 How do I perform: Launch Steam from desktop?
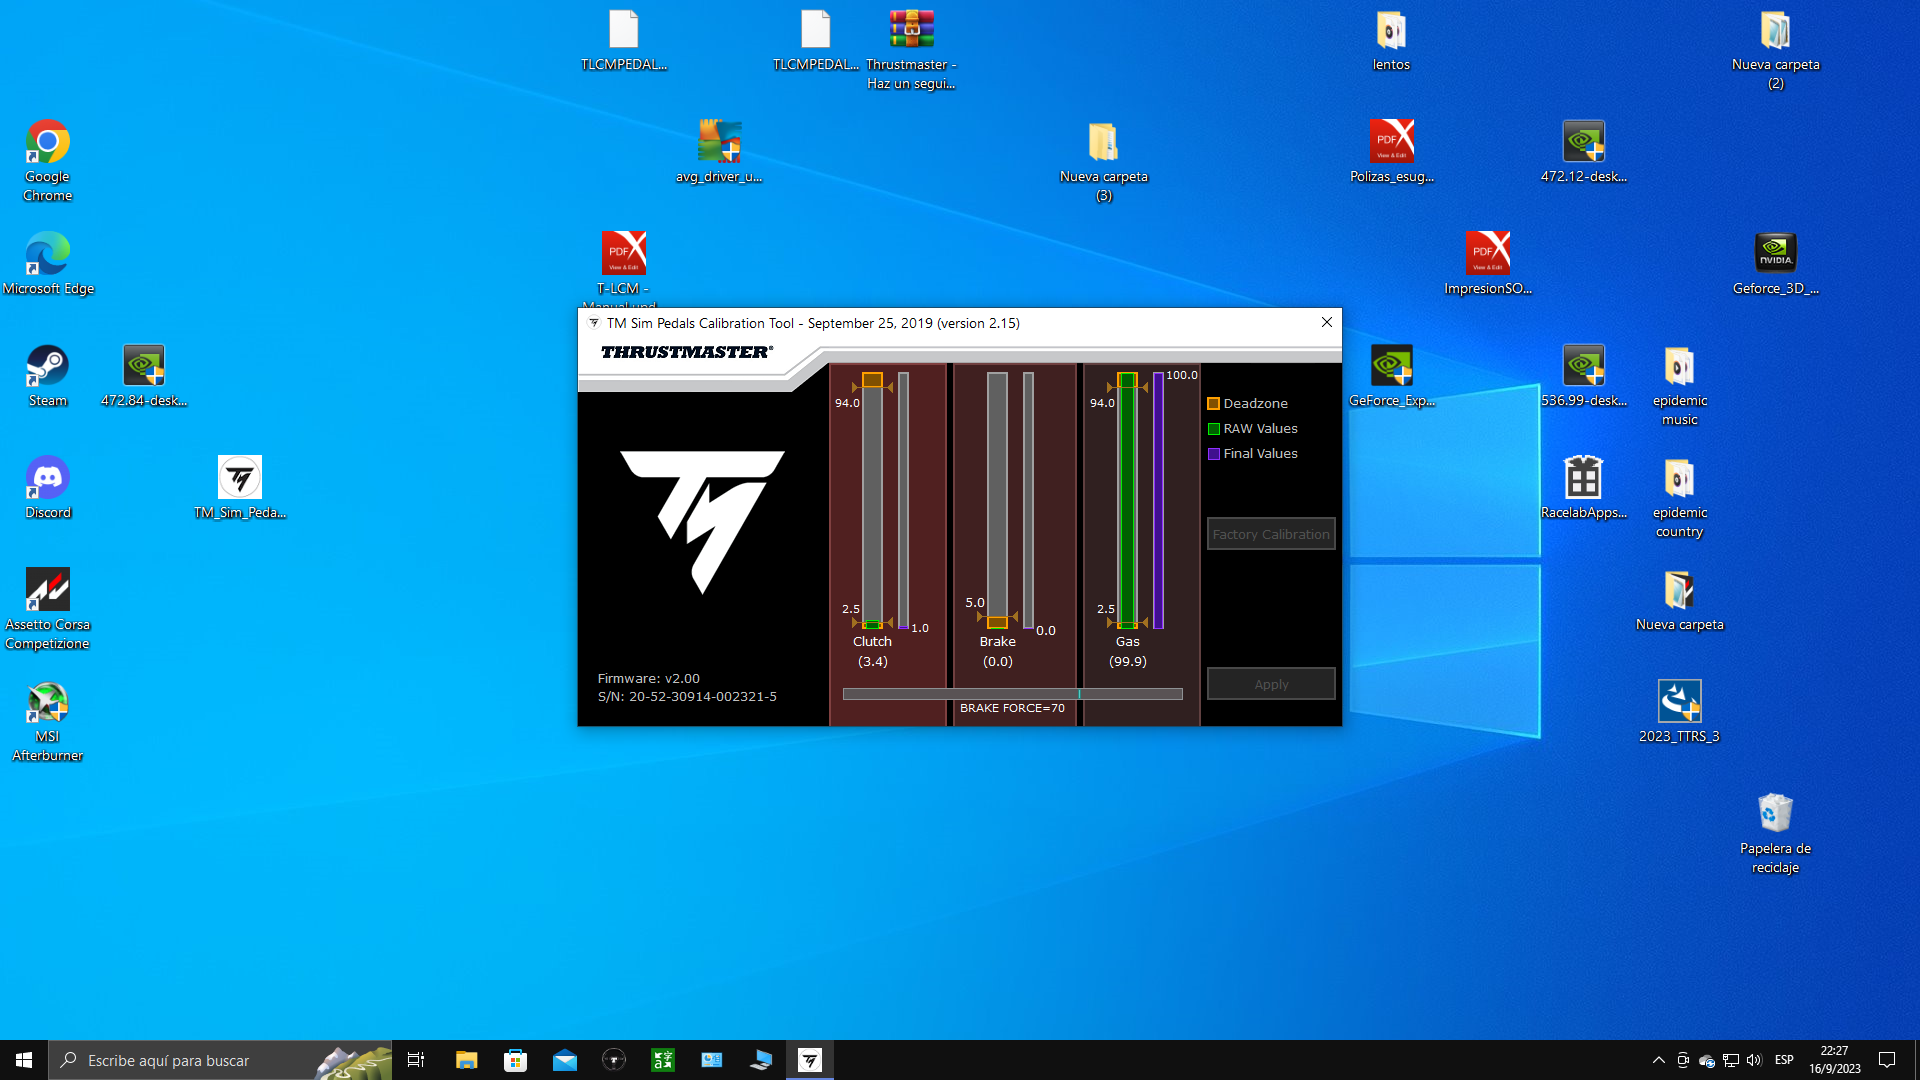tap(47, 376)
